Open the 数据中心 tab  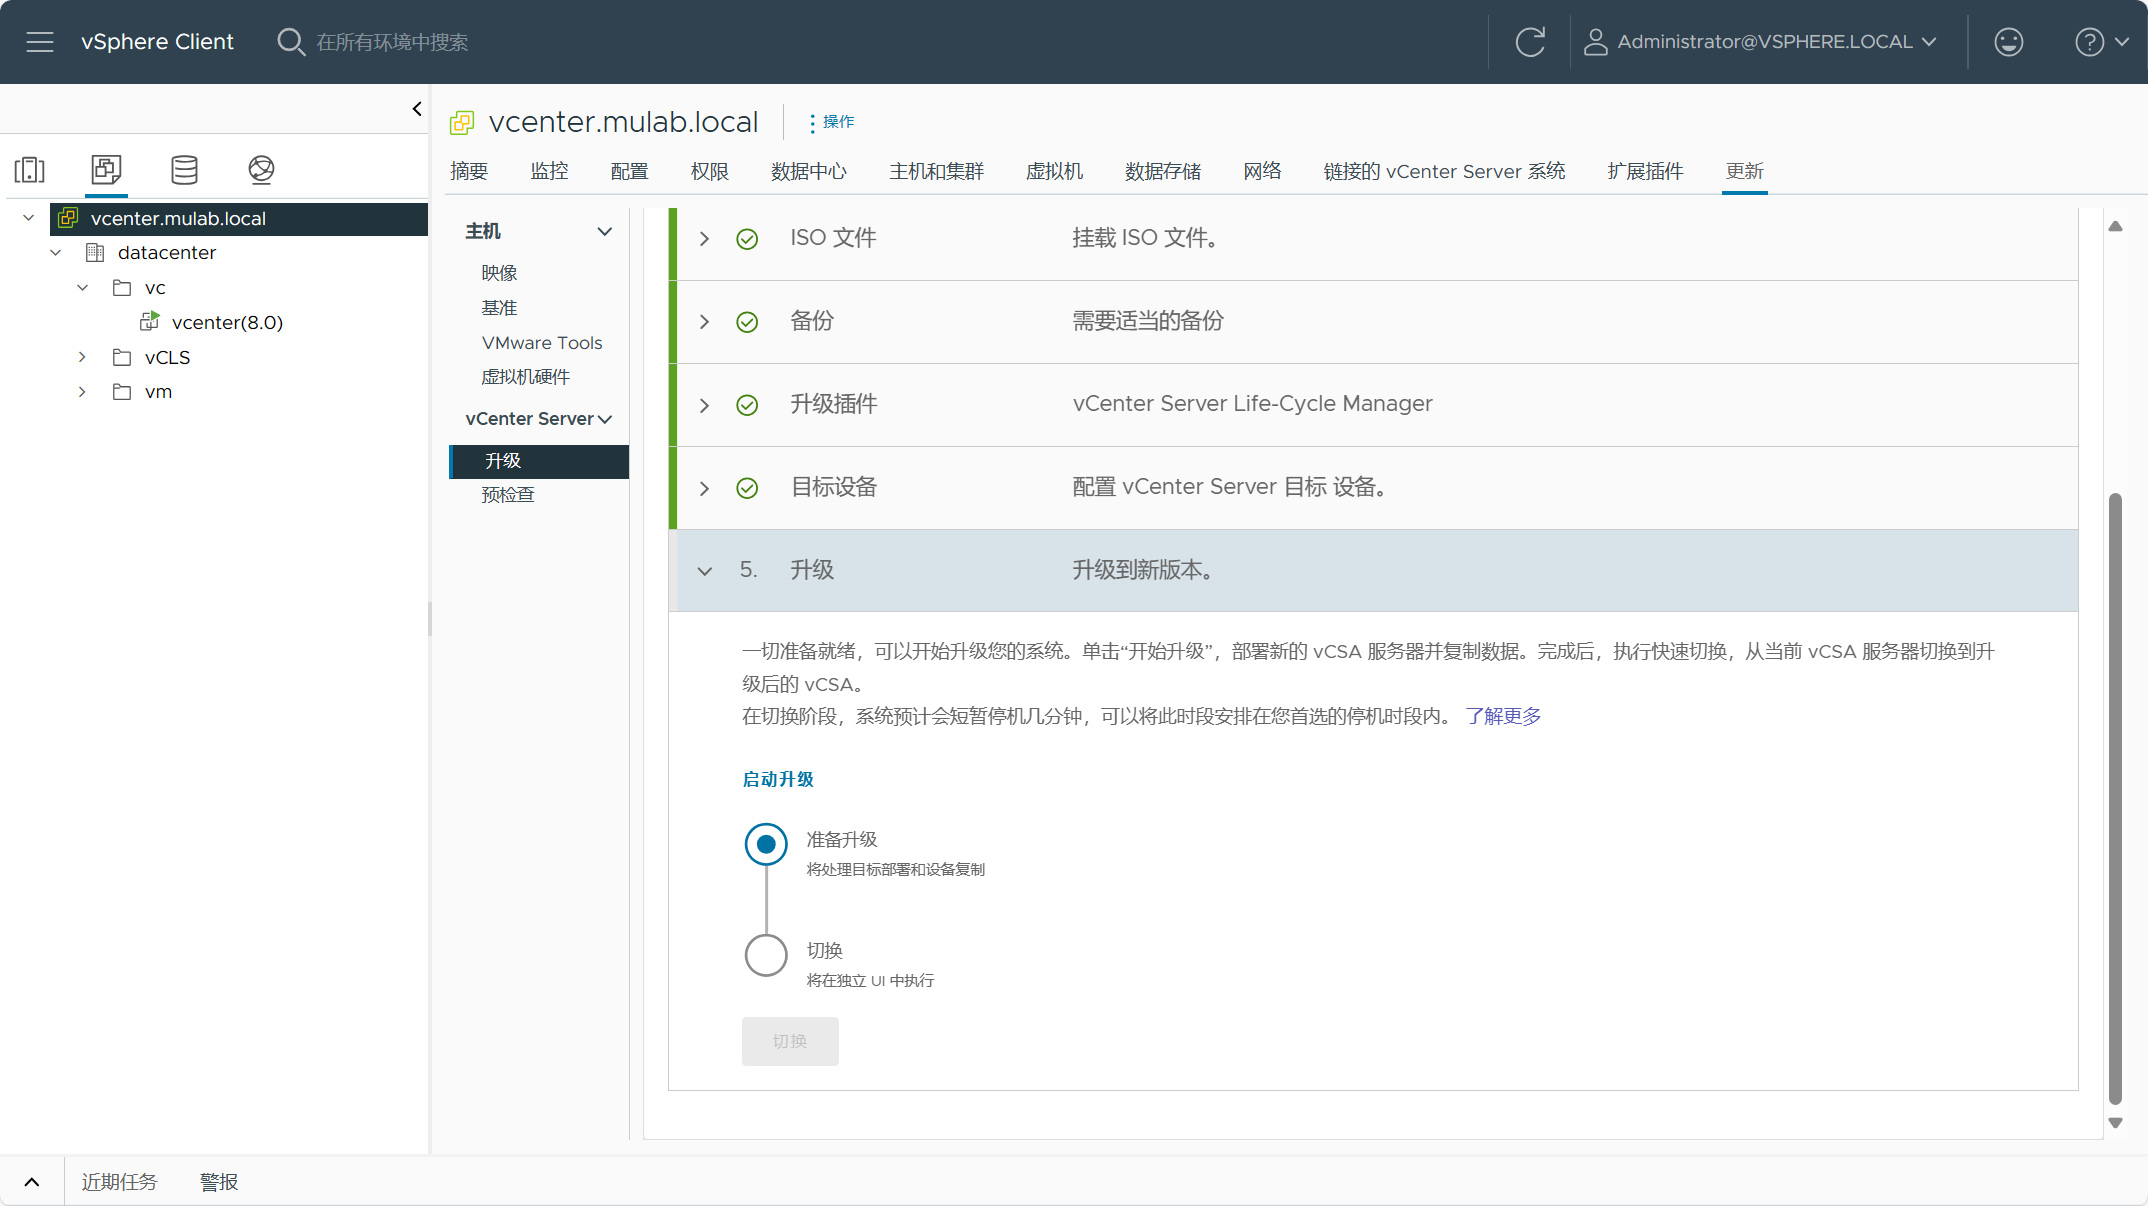coord(808,171)
